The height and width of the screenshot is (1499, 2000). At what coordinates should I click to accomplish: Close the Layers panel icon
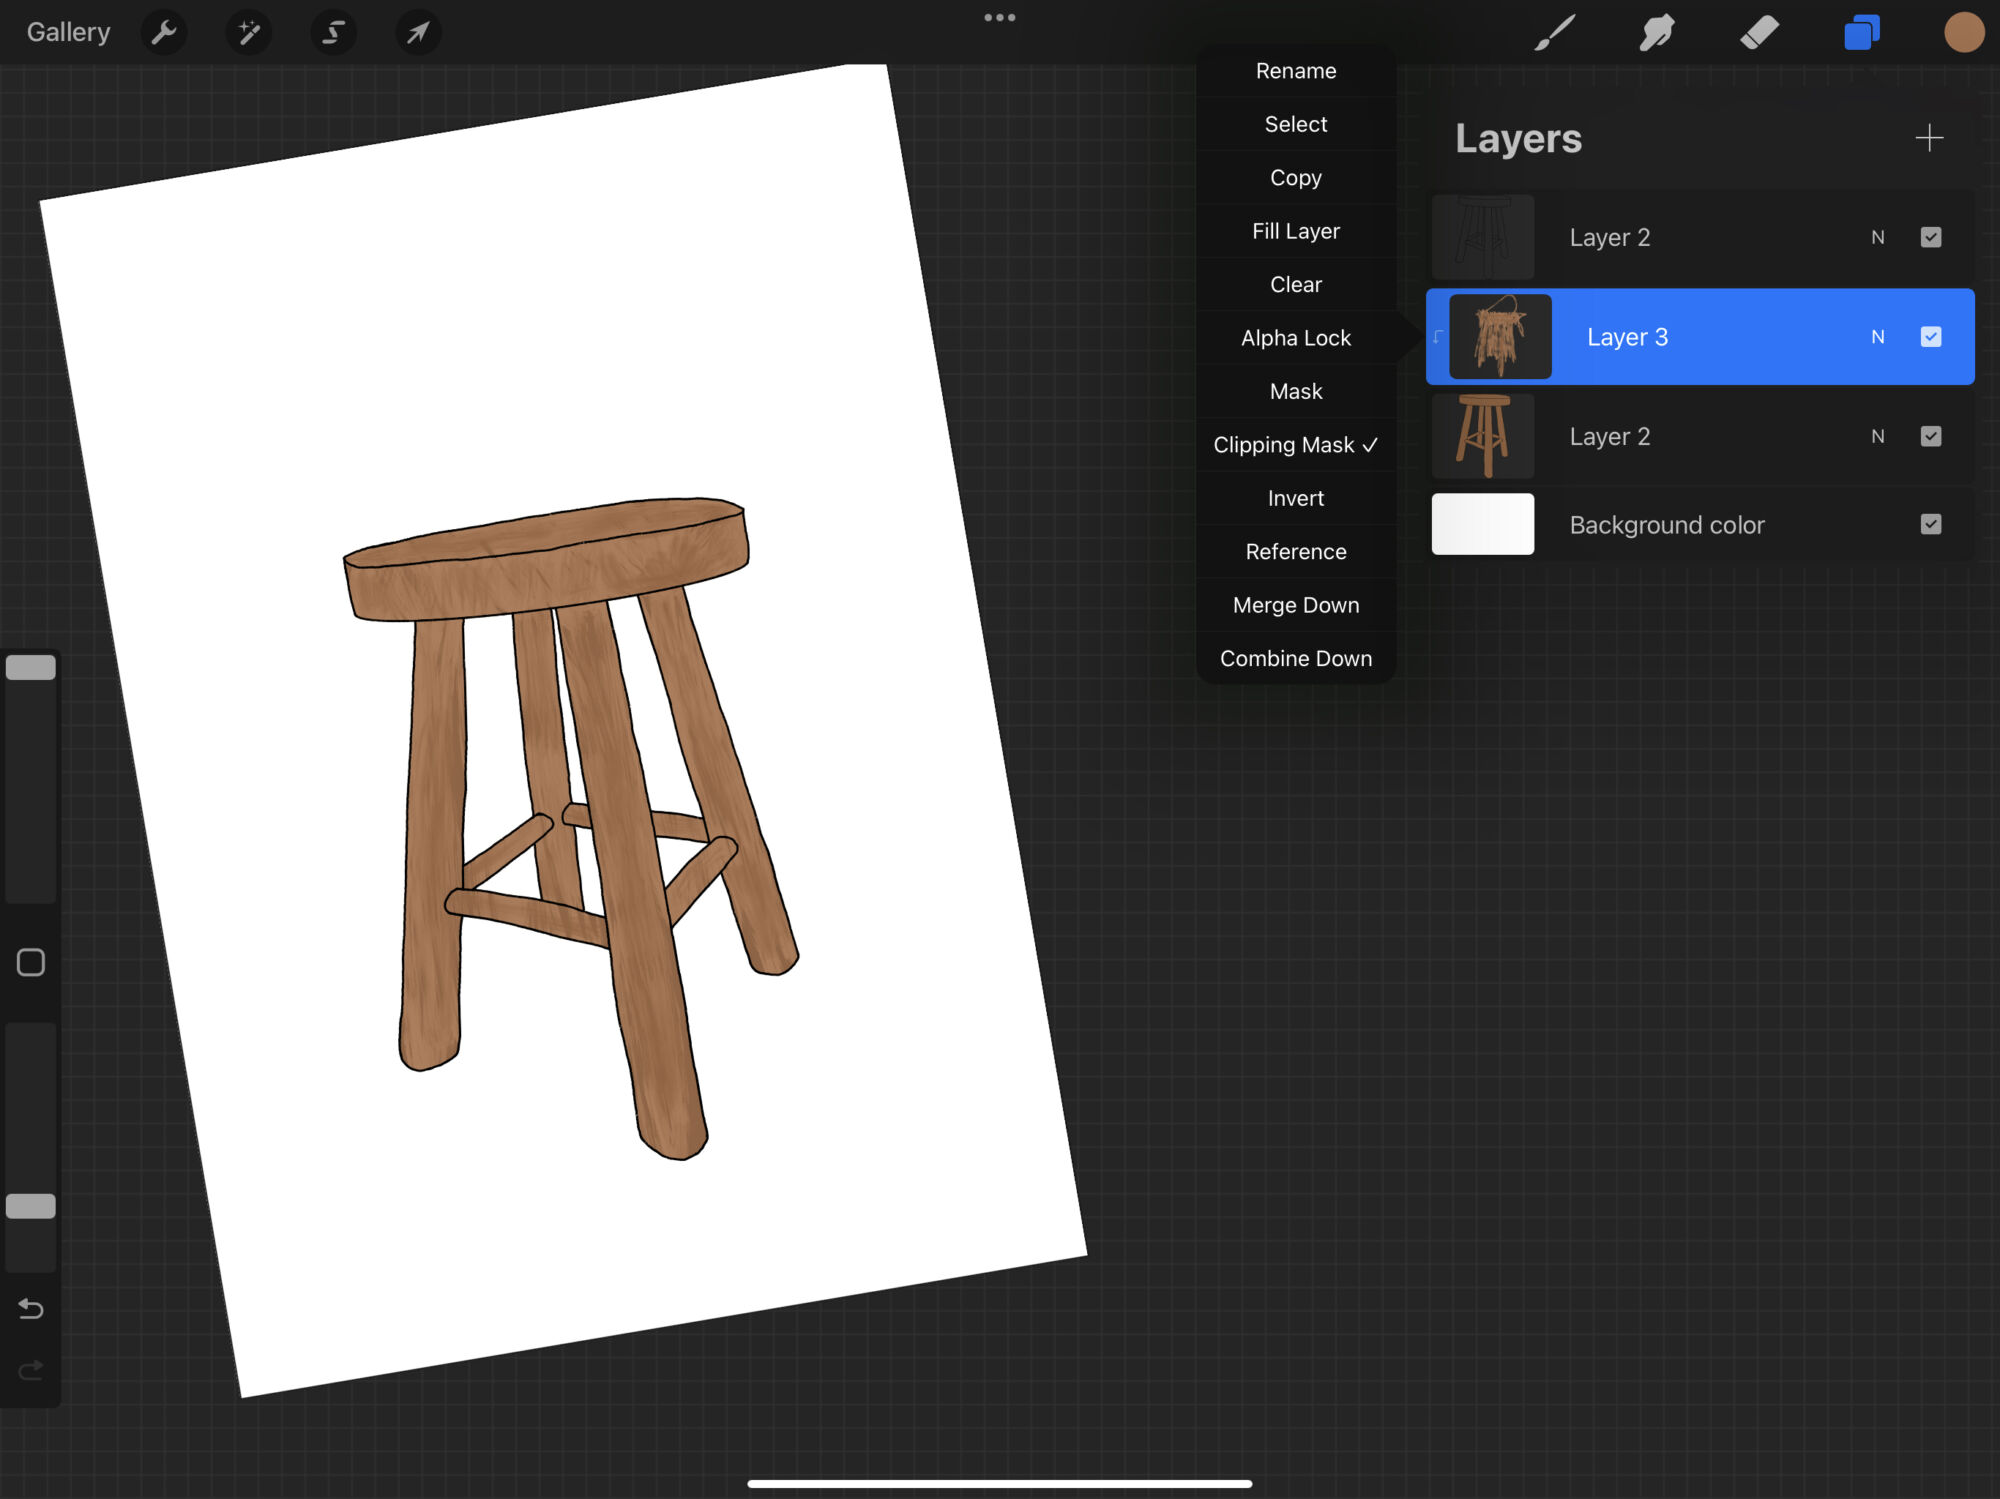pyautogui.click(x=1861, y=33)
